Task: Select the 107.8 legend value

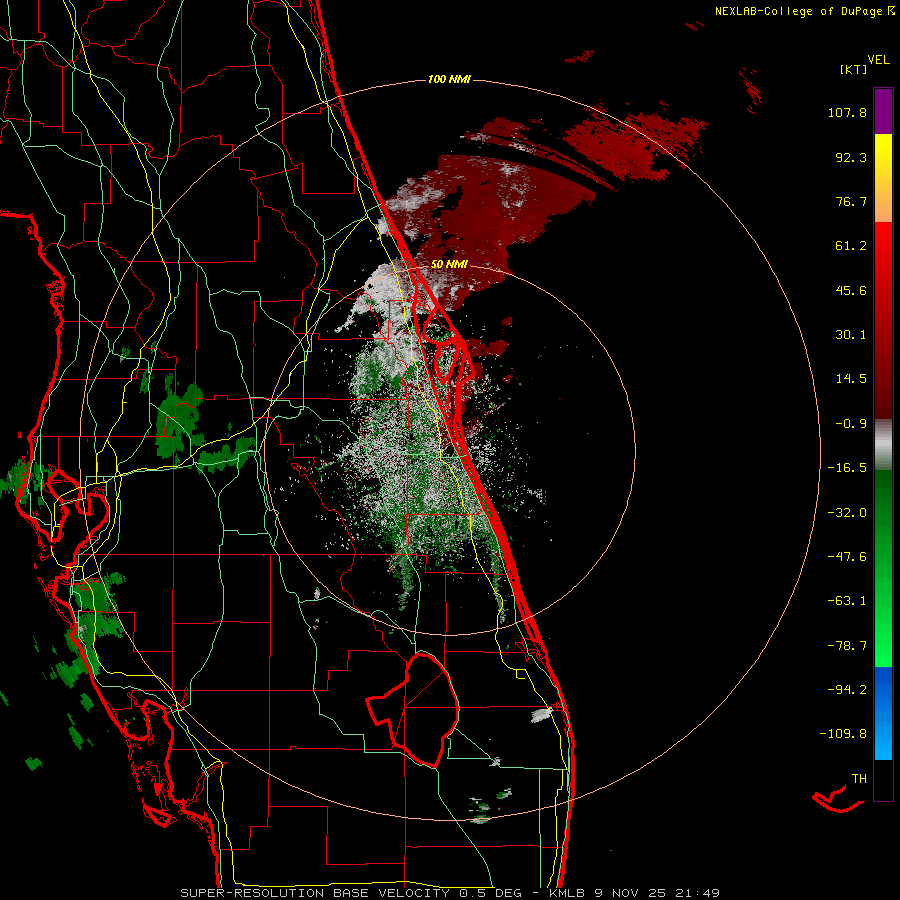Action: click(847, 112)
